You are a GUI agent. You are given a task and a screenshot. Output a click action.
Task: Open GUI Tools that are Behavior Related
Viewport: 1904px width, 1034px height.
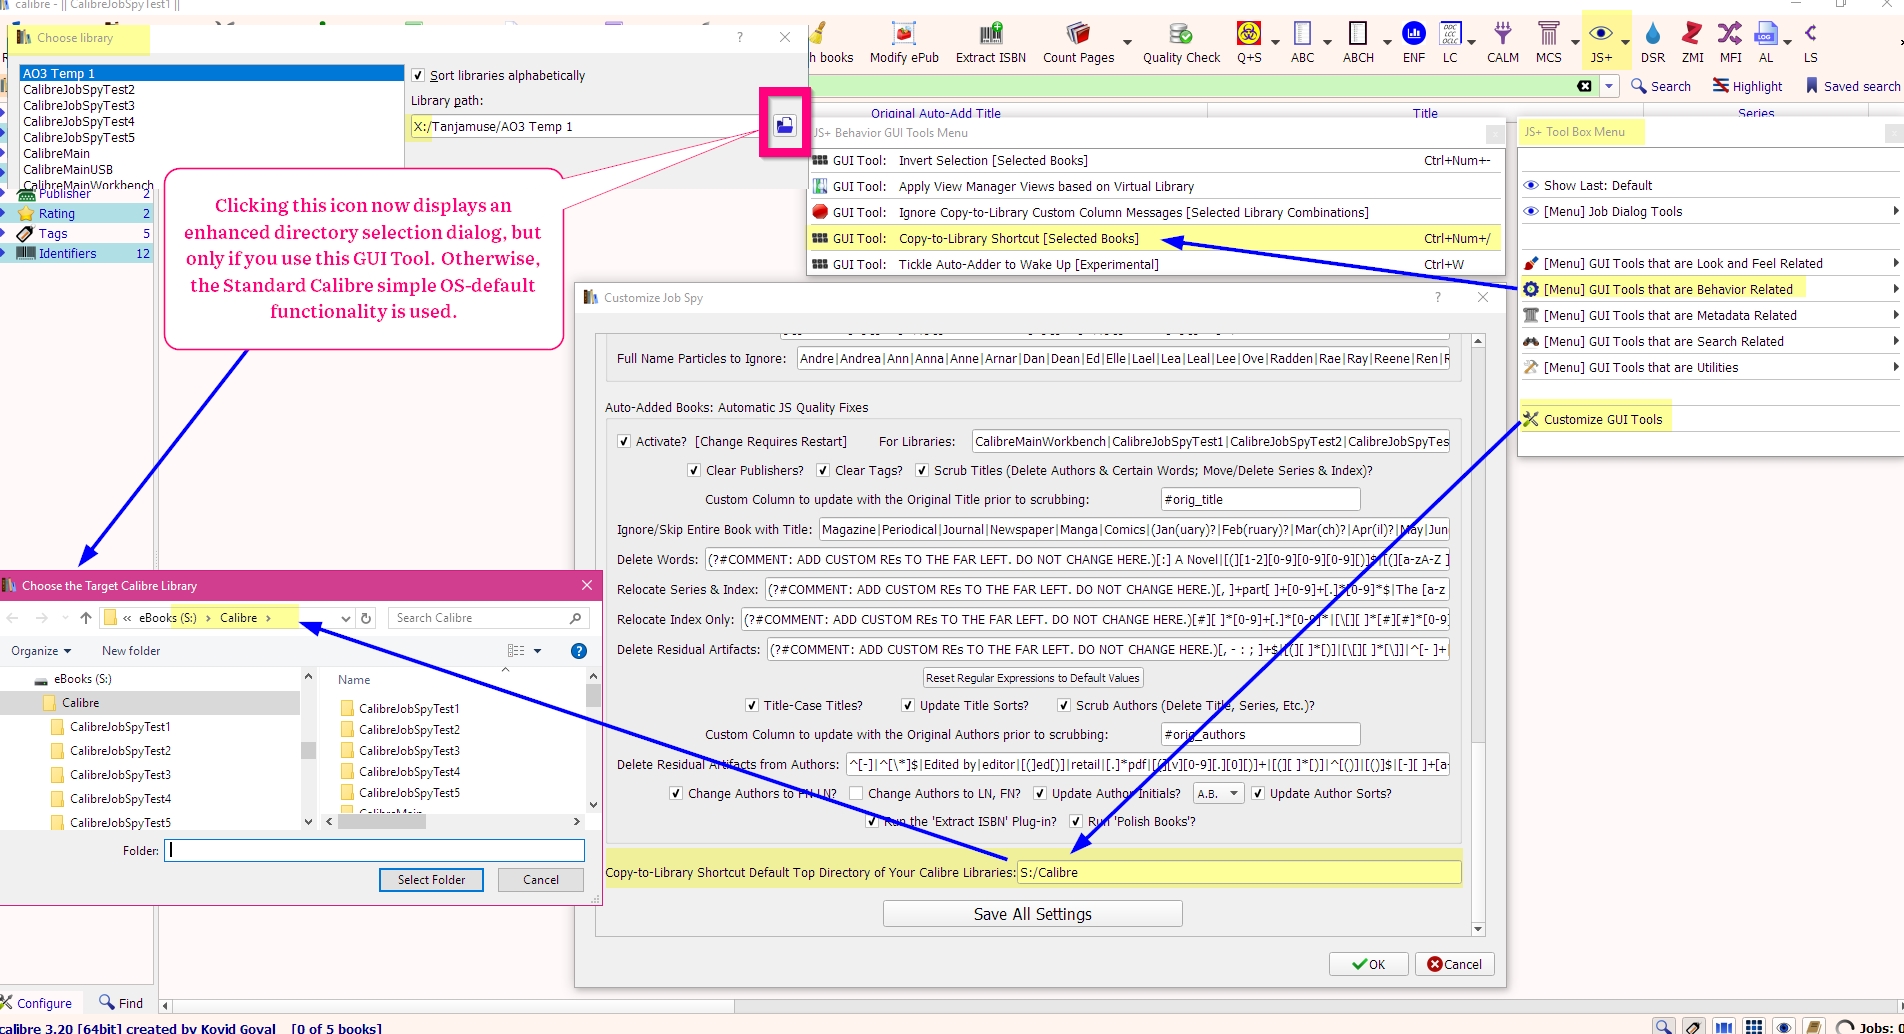1710,289
